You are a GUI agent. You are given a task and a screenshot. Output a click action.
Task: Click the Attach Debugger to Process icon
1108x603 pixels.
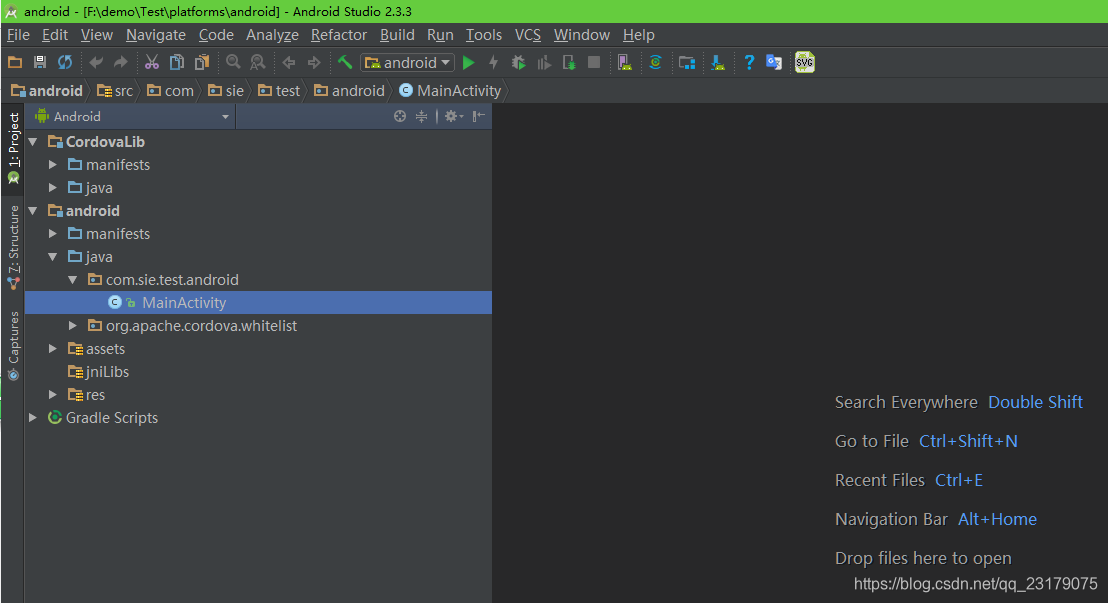tap(569, 63)
